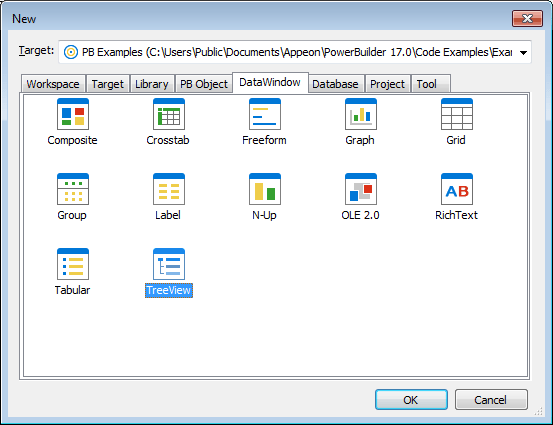Pick the Tabular DataWindow icon
This screenshot has height=425, width=553.
pyautogui.click(x=73, y=264)
